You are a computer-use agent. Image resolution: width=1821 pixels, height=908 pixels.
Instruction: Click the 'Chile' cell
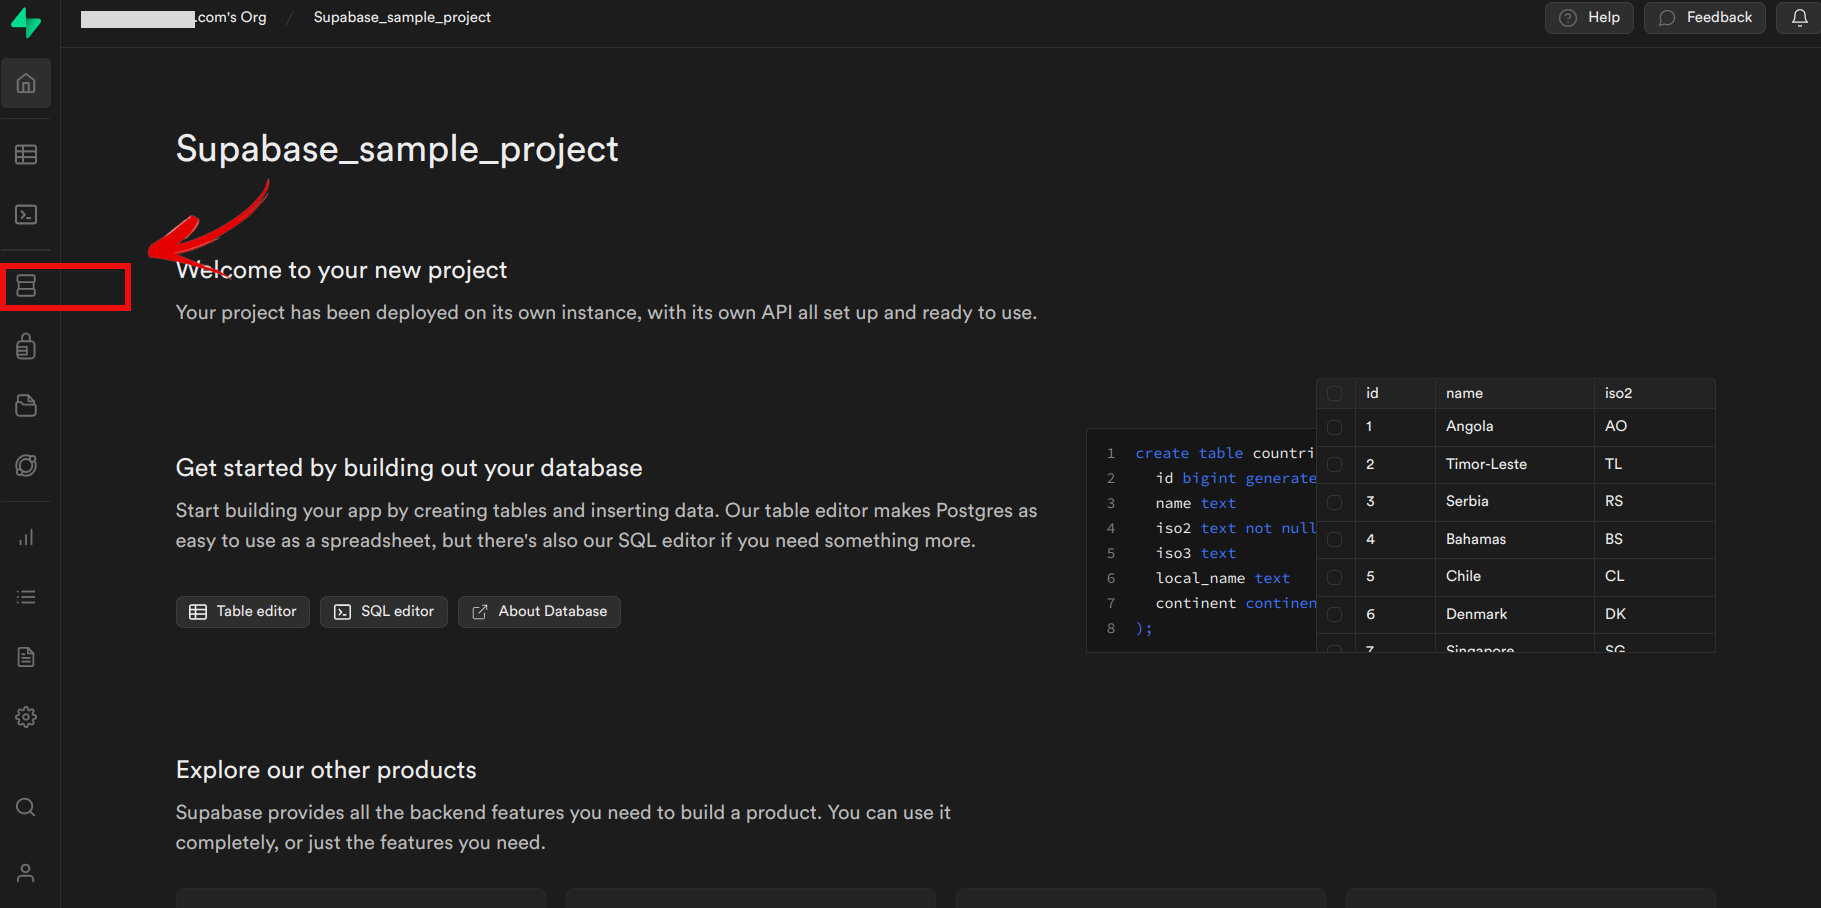coord(1514,577)
